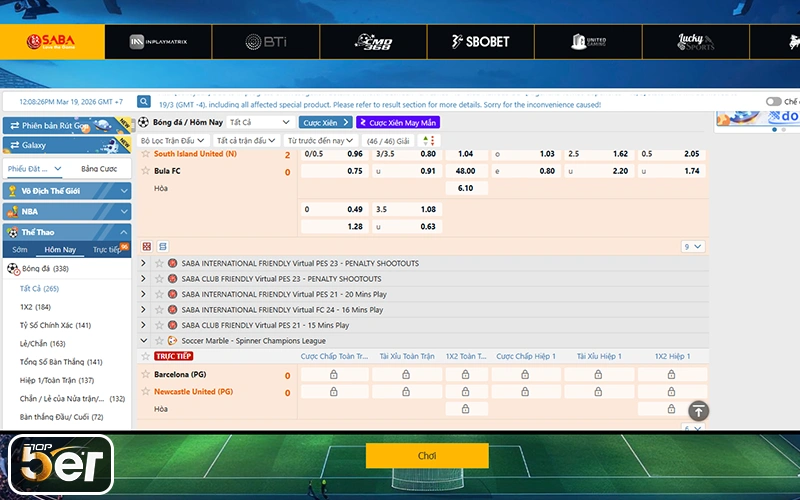Open the Phiếu Đặt dropdown tab
Image resolution: width=800 pixels, height=500 pixels.
tap(35, 168)
